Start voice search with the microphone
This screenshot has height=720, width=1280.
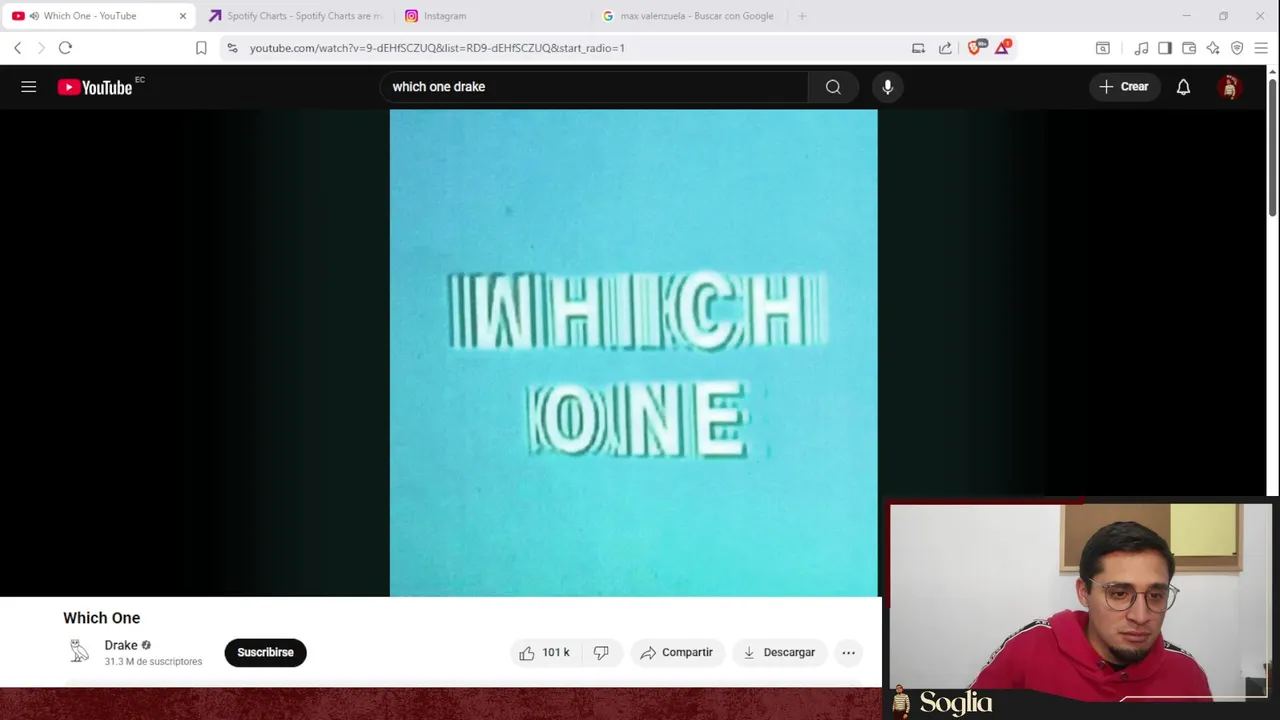887,87
